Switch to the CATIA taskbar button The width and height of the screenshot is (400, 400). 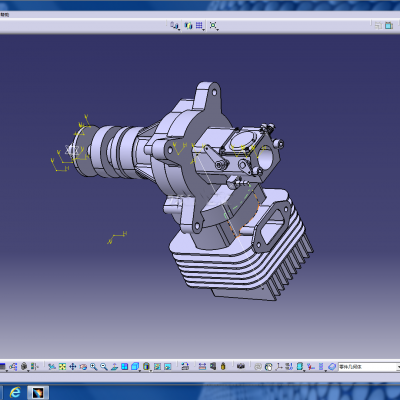(x=38, y=392)
